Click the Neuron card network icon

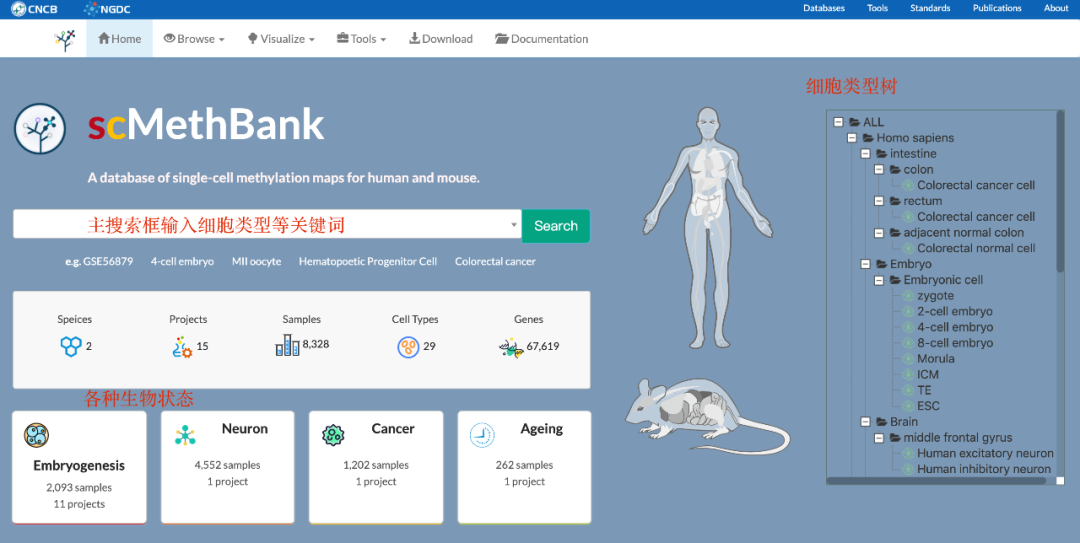(185, 435)
